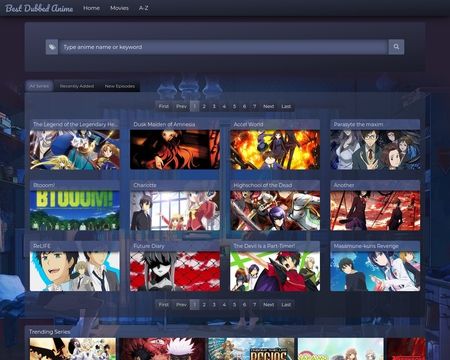Go to page 2 in bottom pagination

click(x=204, y=305)
